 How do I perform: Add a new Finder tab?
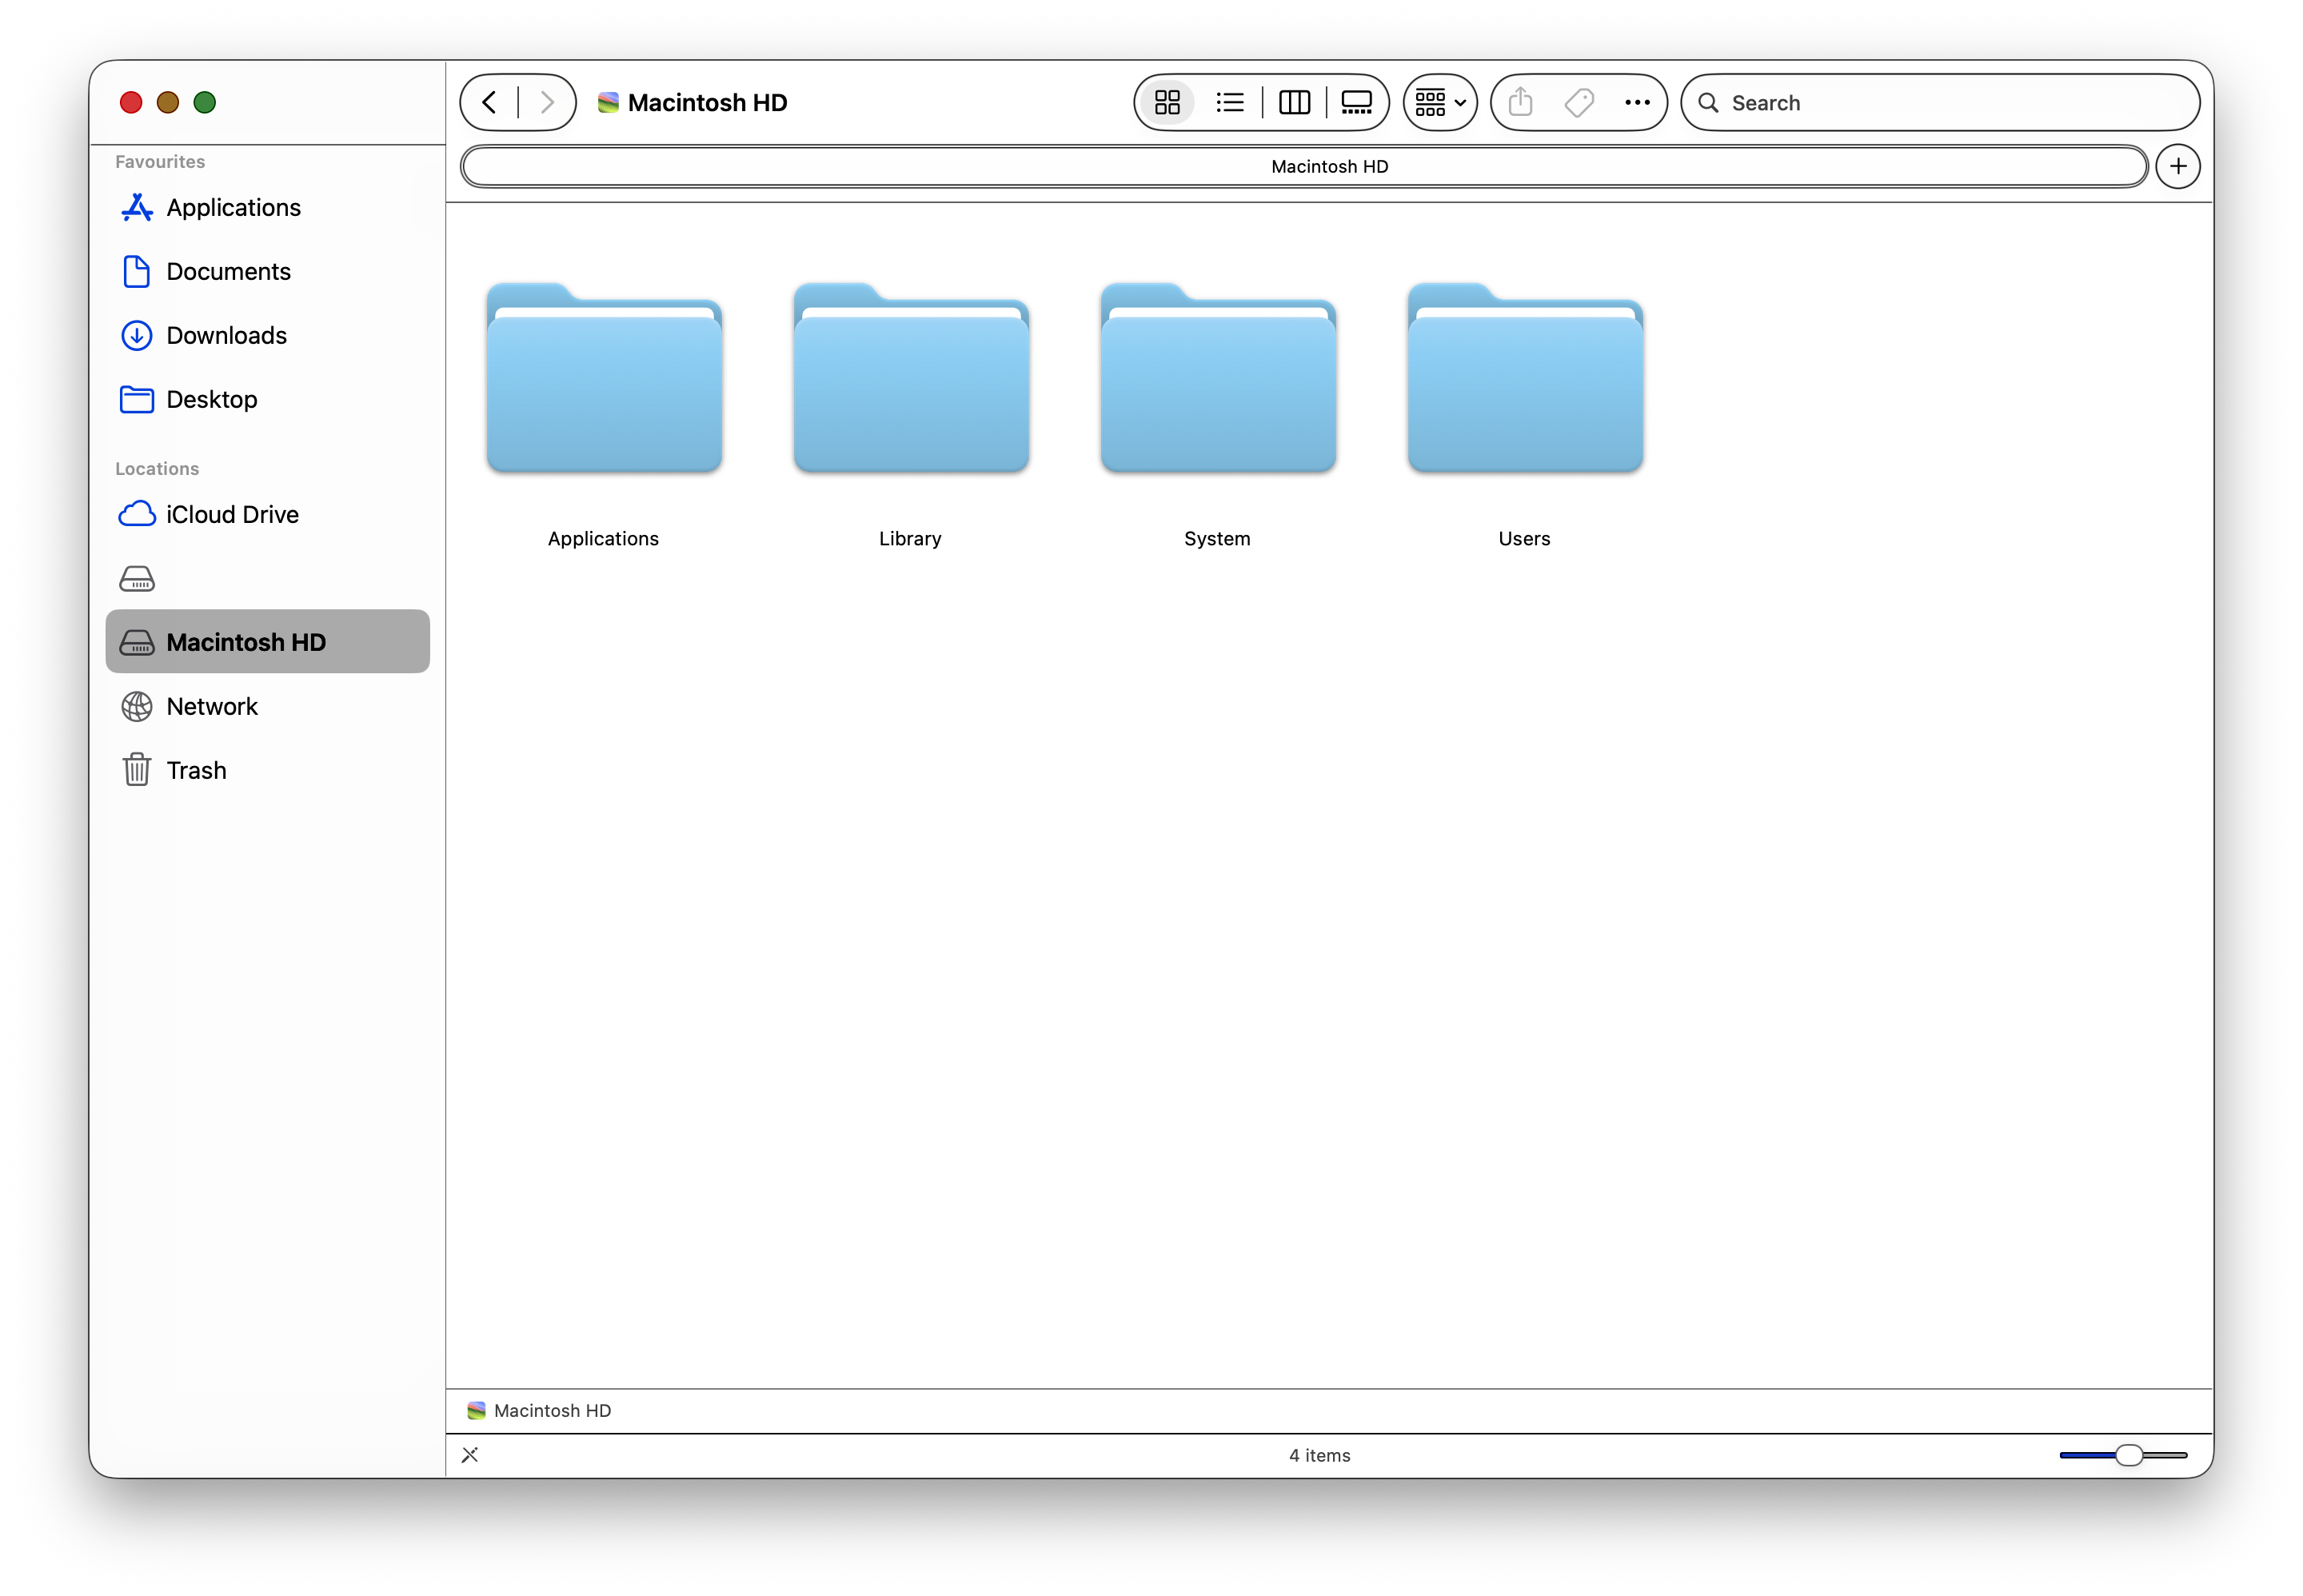coord(2177,166)
